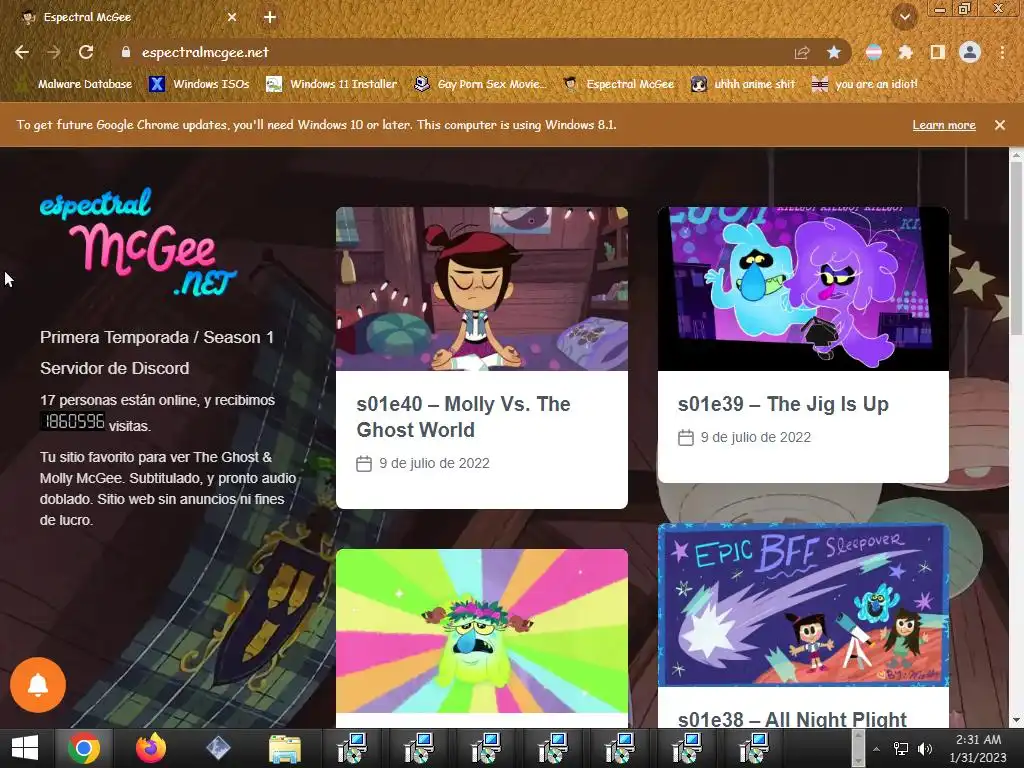Open Epic BFF Sleepover thumbnail
The image size is (1024, 768).
(x=803, y=605)
